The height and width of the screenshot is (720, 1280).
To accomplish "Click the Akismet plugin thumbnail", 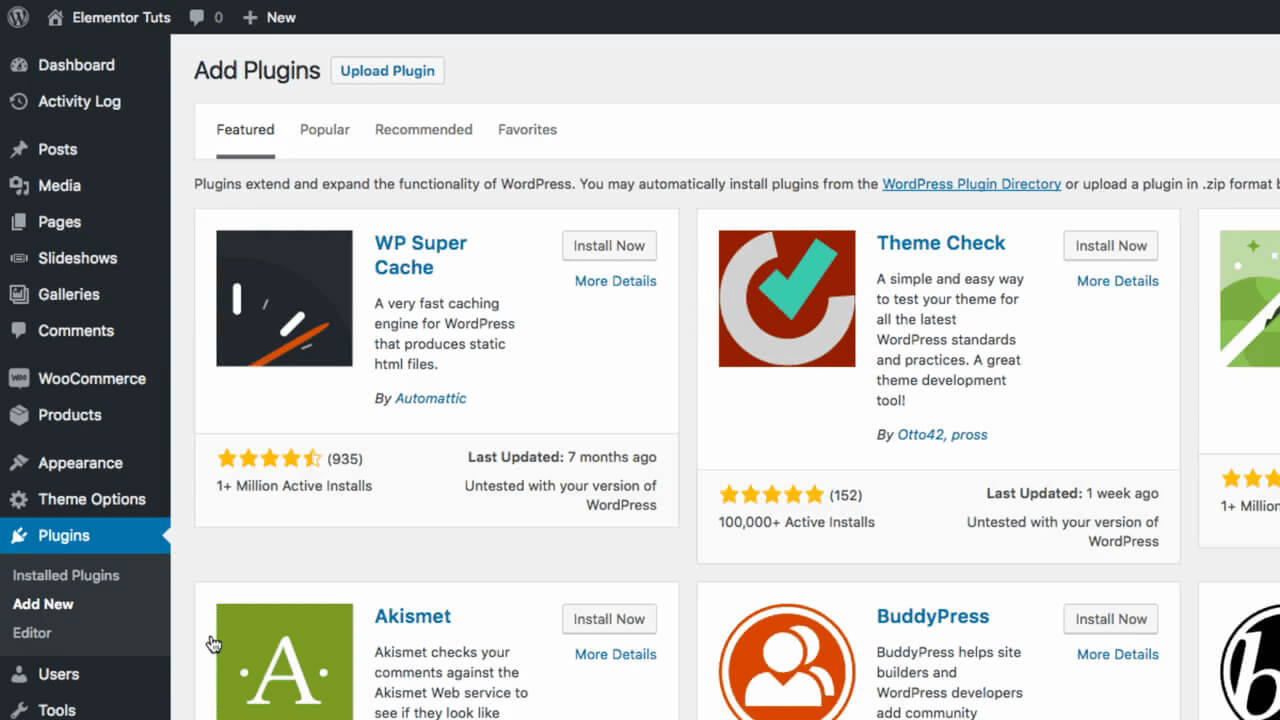I will (x=284, y=660).
